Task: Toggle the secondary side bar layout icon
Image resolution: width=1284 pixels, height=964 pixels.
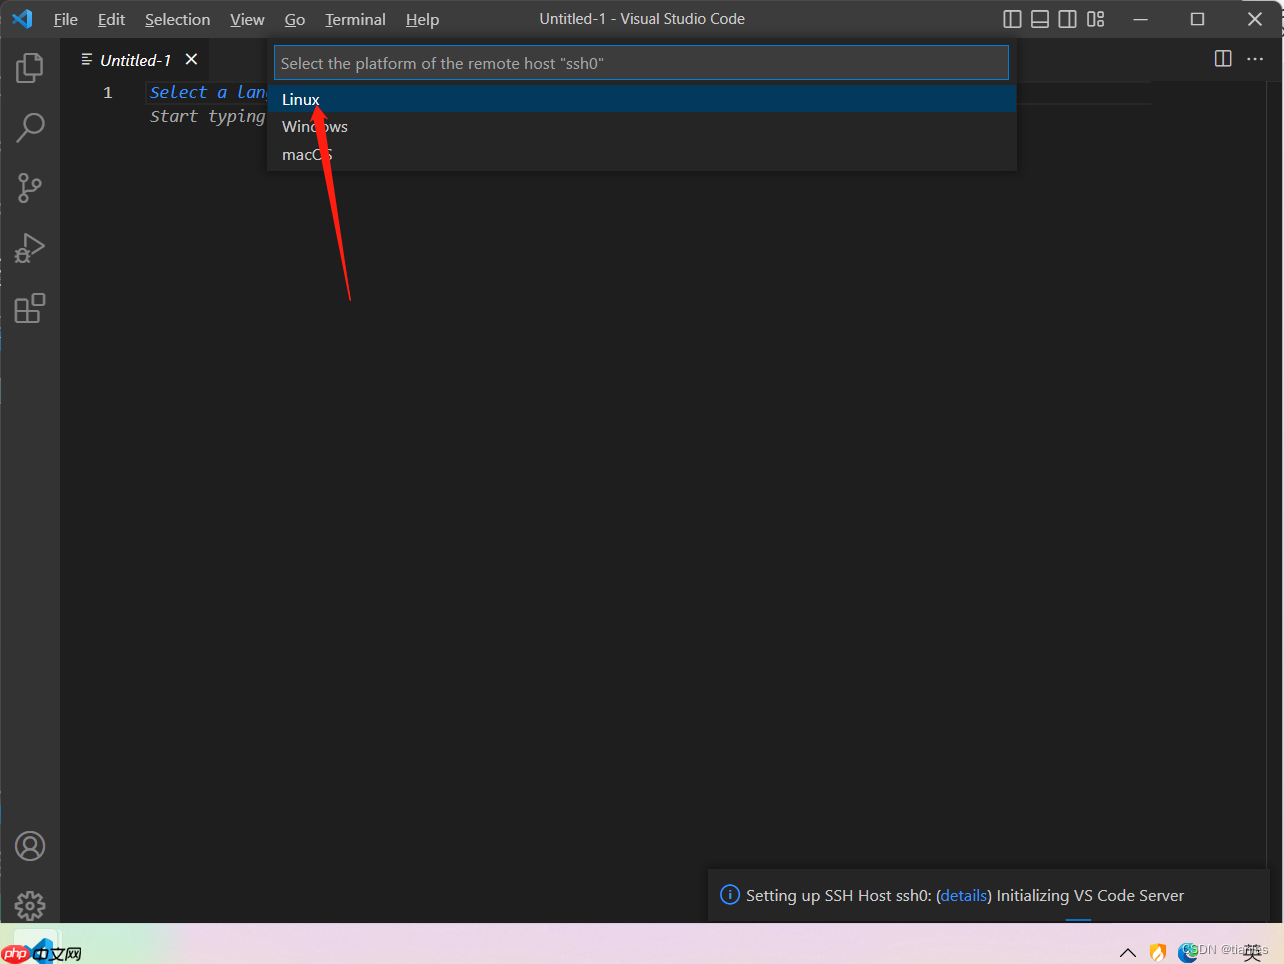Action: pyautogui.click(x=1068, y=19)
